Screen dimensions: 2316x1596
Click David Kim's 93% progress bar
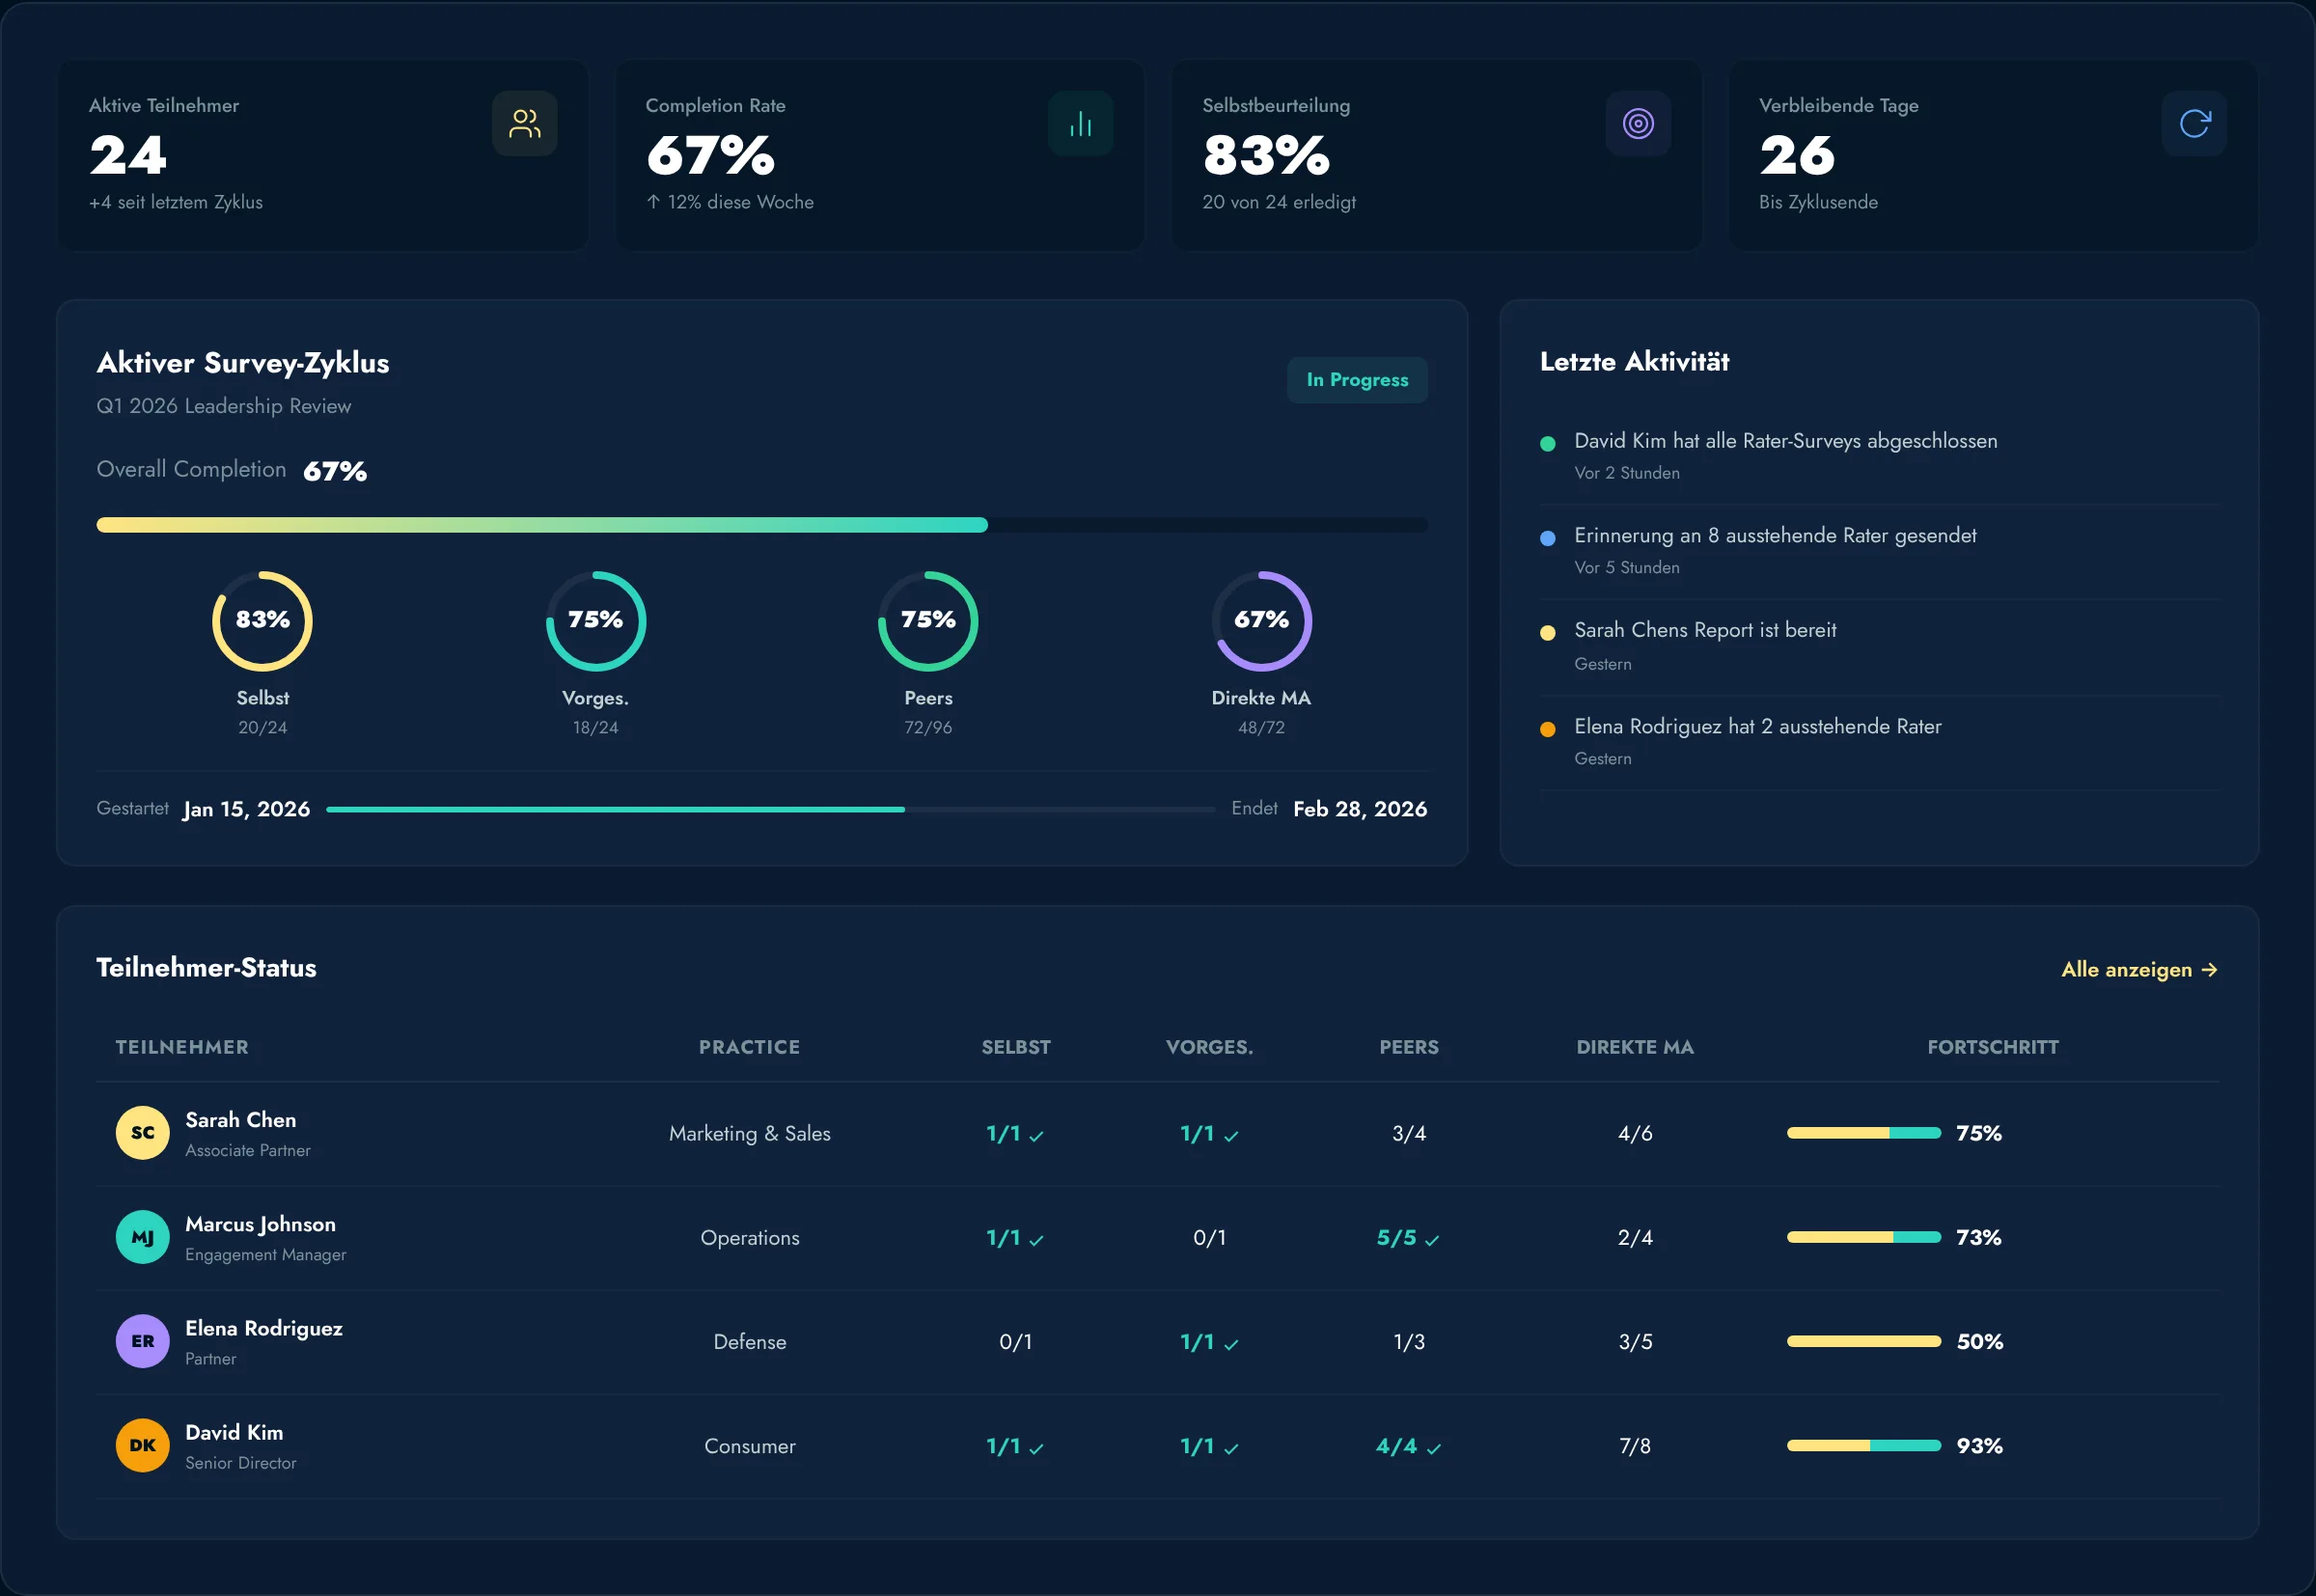click(x=1864, y=1445)
